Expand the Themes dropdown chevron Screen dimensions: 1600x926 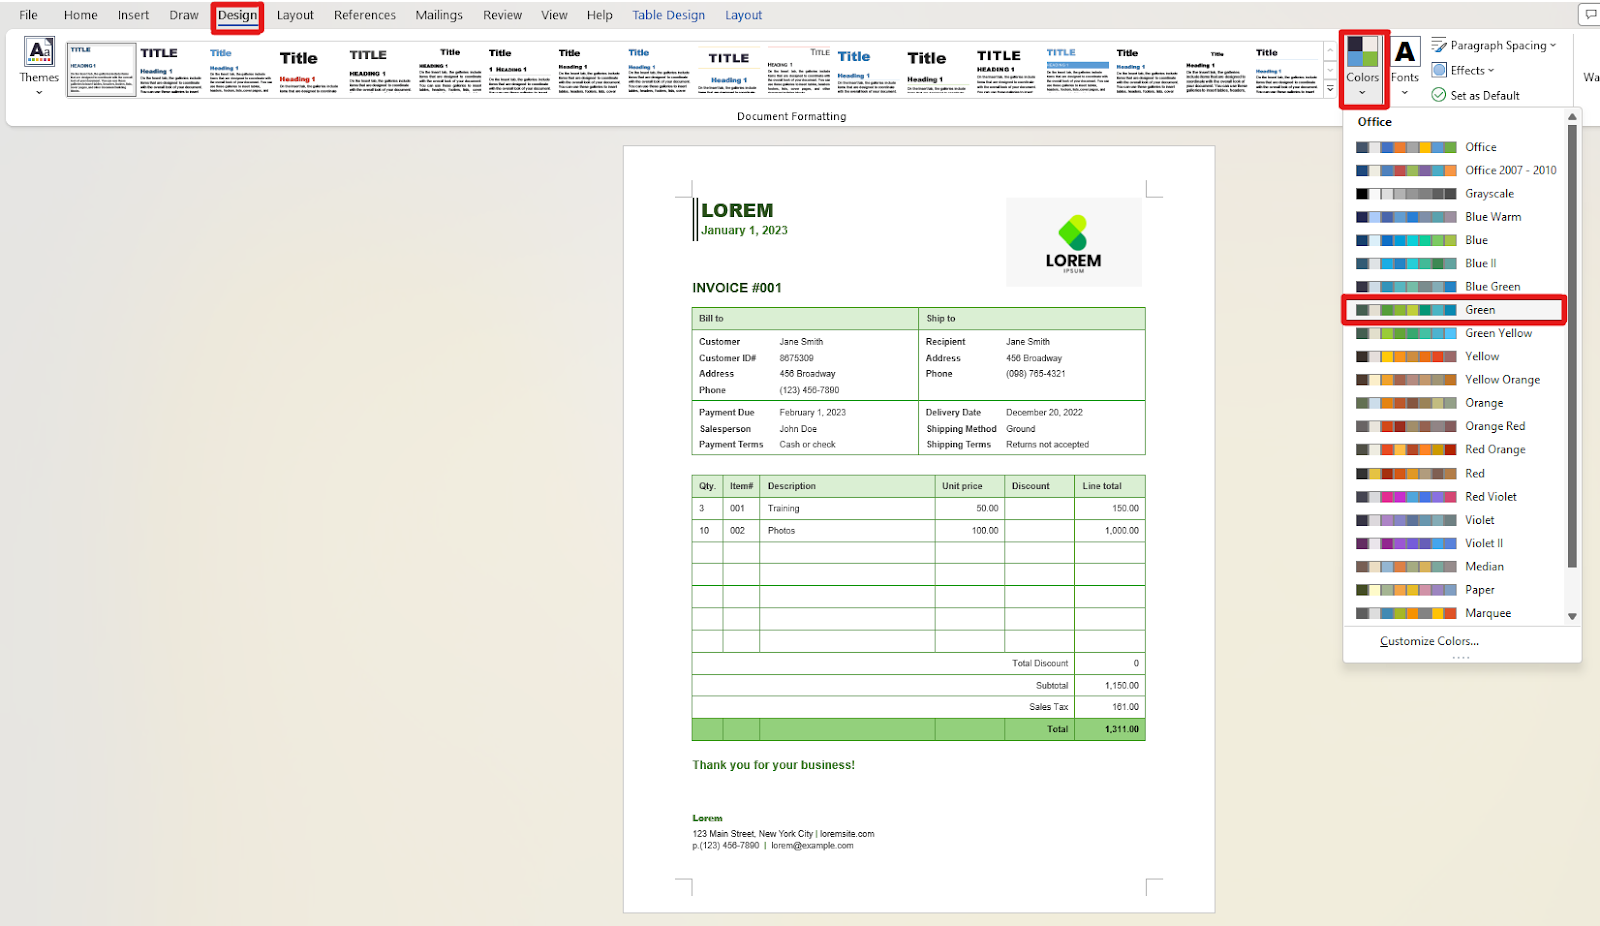tap(39, 94)
